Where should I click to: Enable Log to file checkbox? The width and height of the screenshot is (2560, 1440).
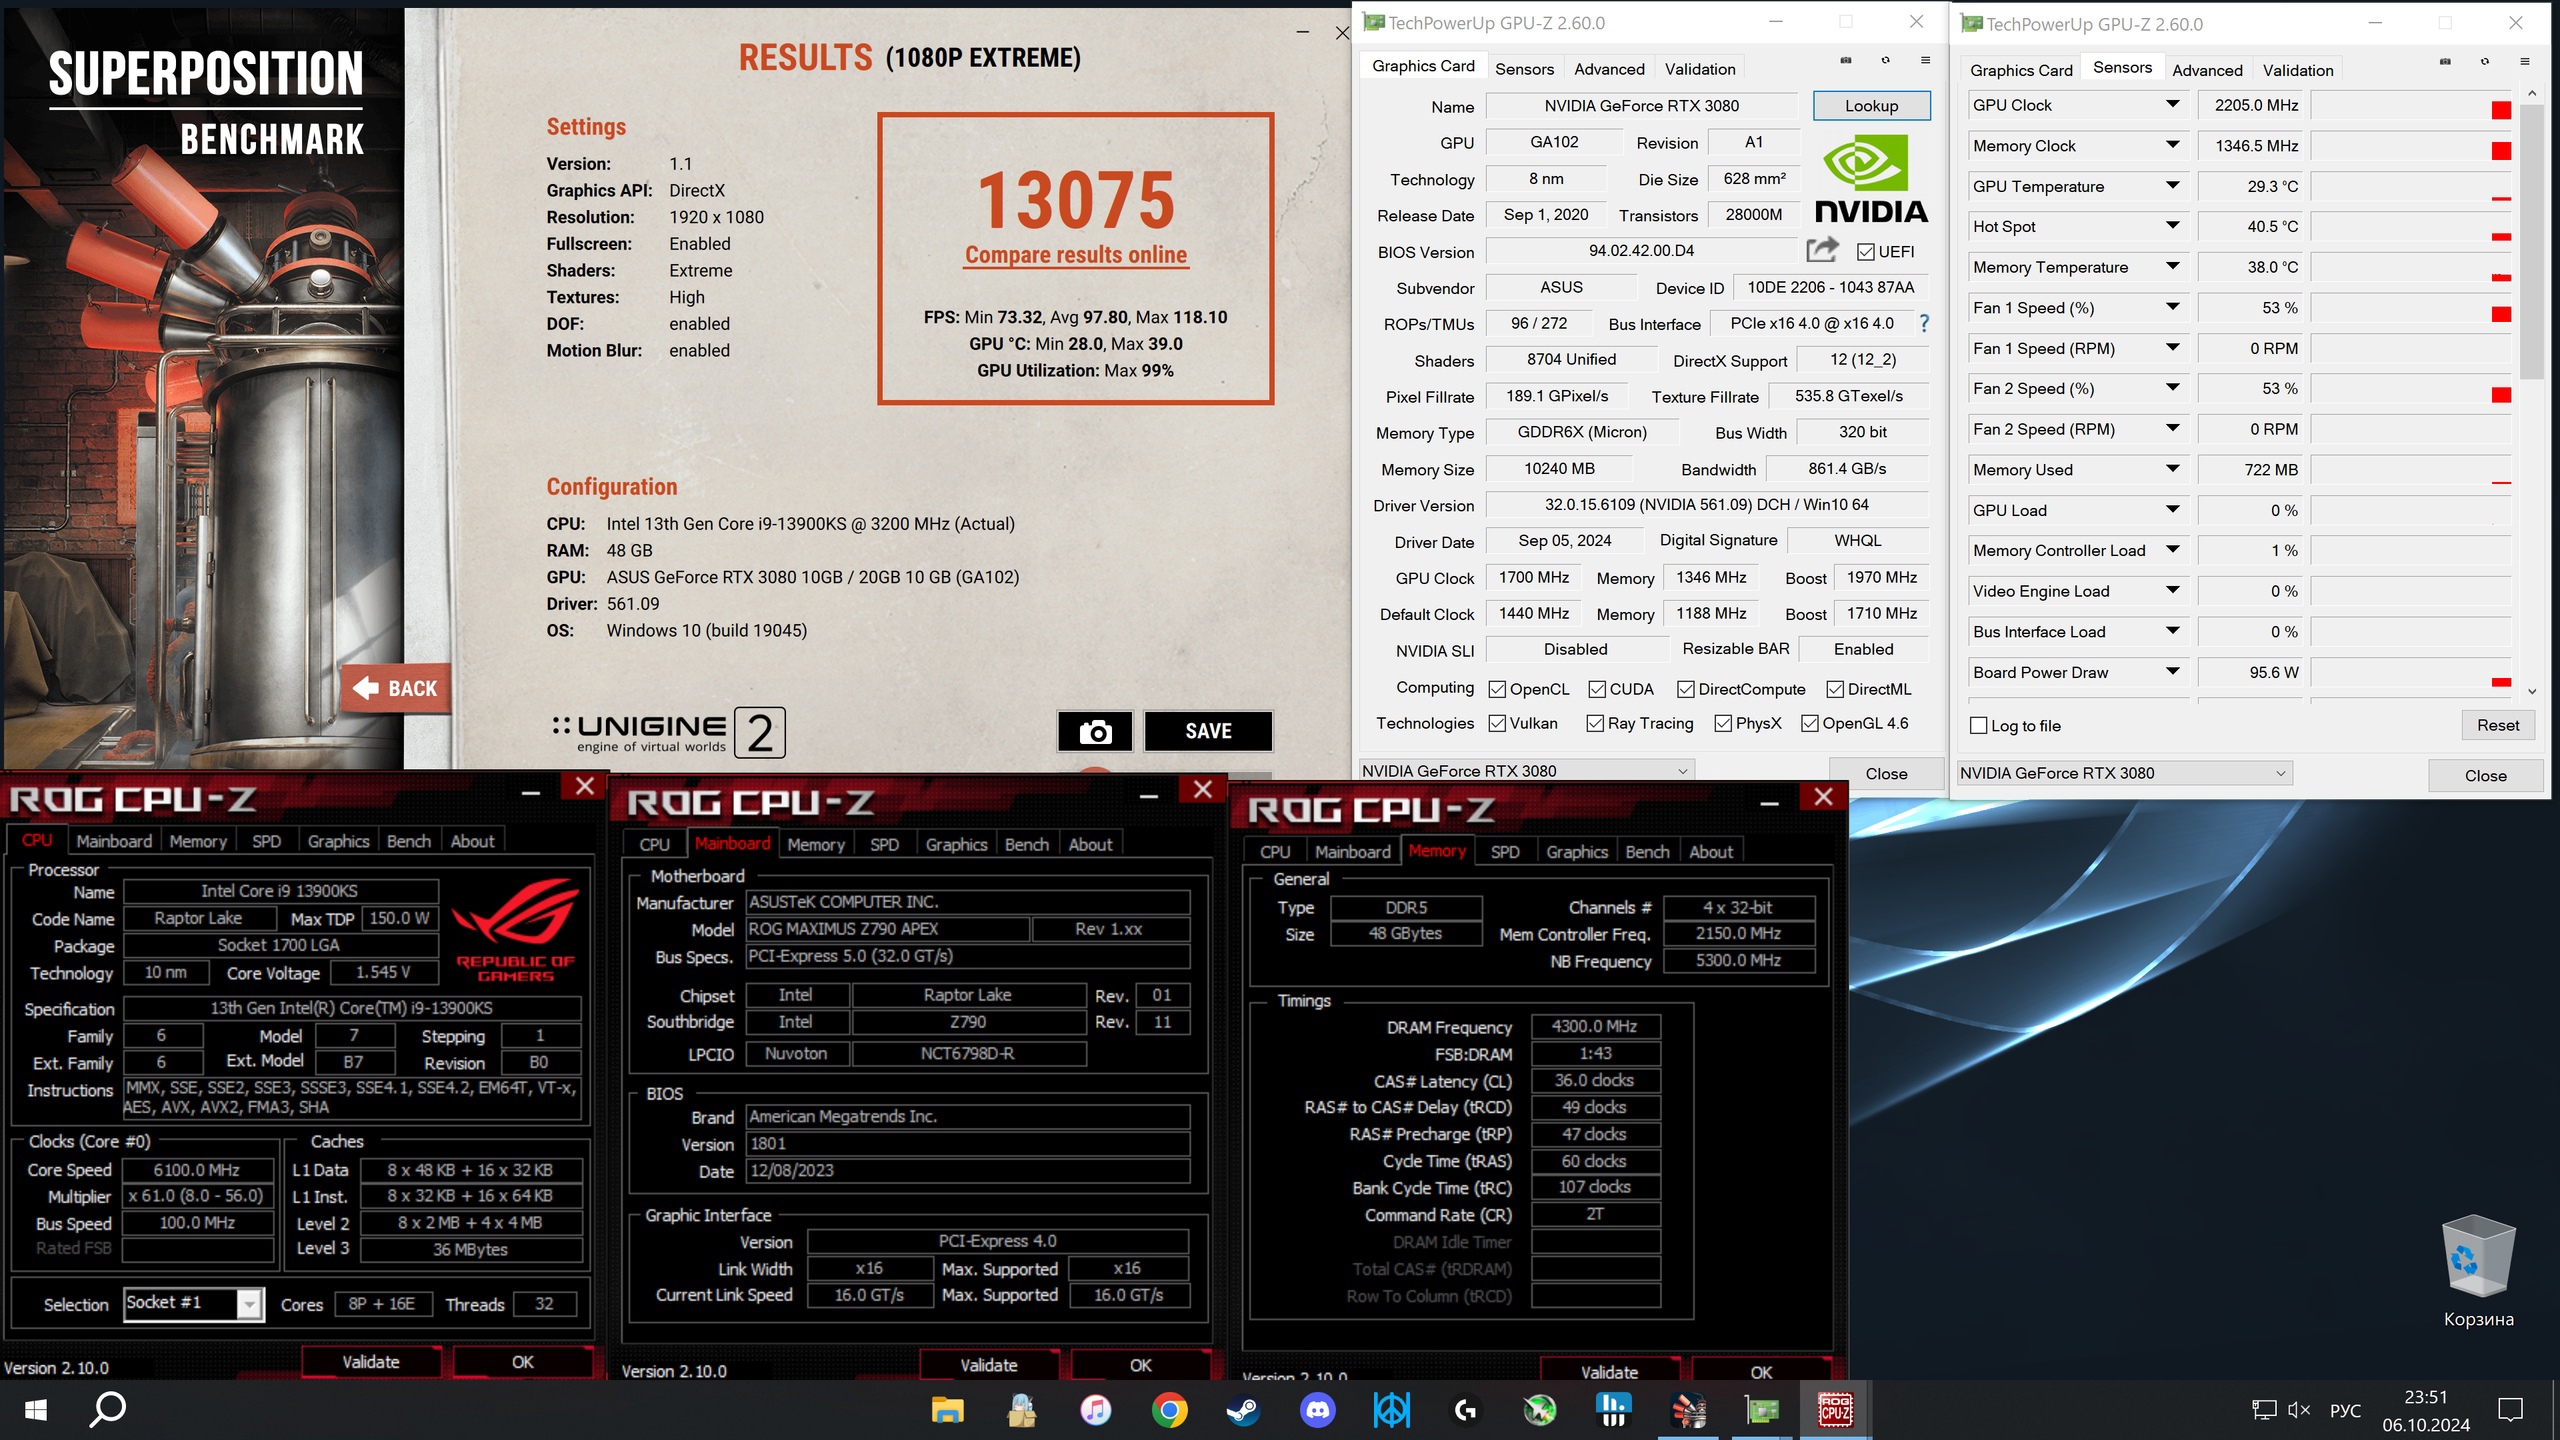[1978, 726]
